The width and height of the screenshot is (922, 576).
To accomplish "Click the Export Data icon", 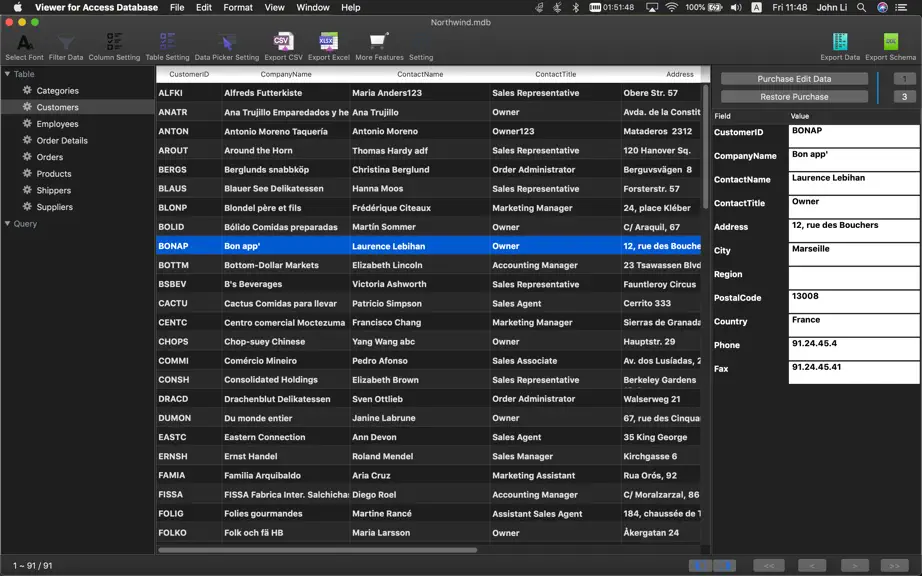I will tap(840, 42).
